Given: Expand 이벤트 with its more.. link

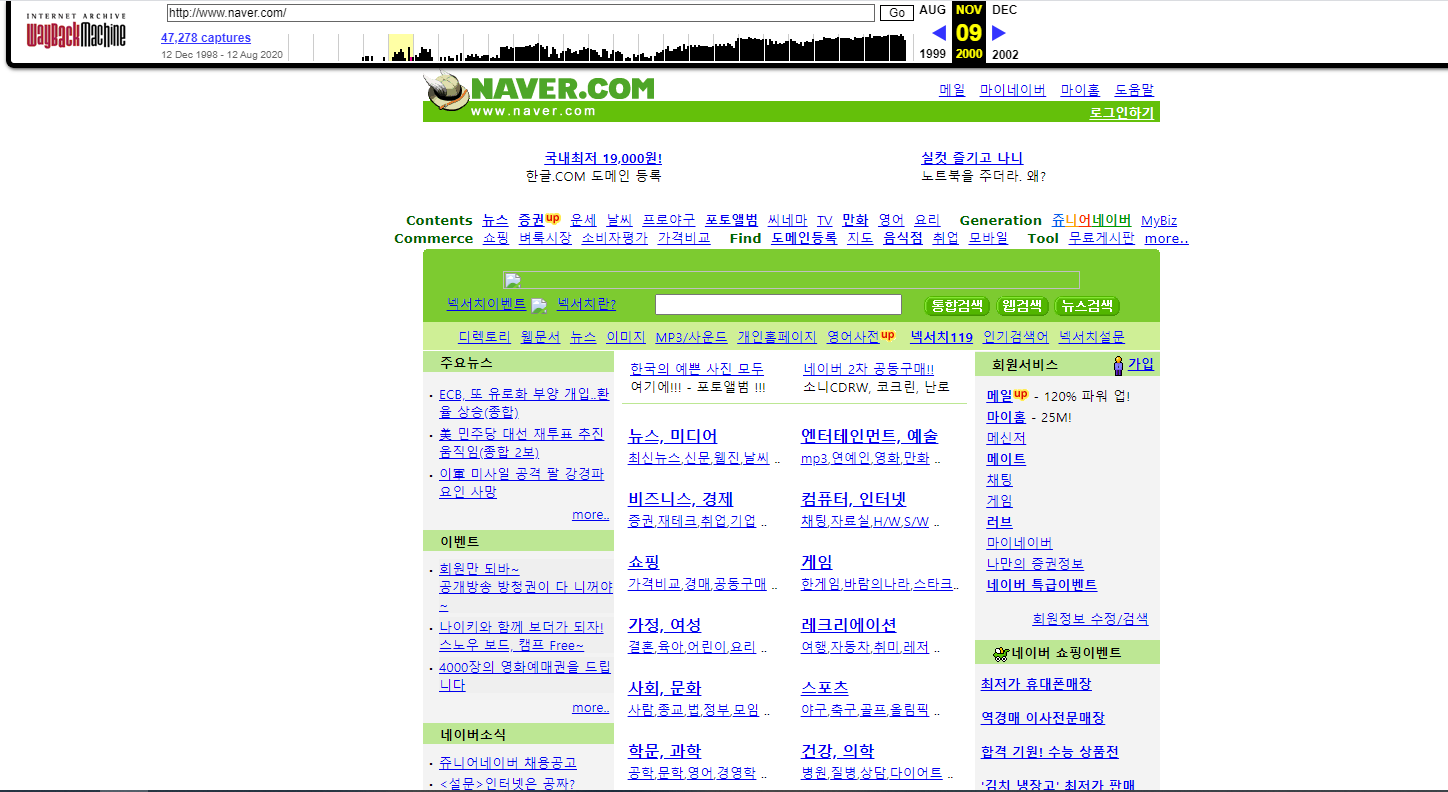Looking at the screenshot, I should (590, 708).
